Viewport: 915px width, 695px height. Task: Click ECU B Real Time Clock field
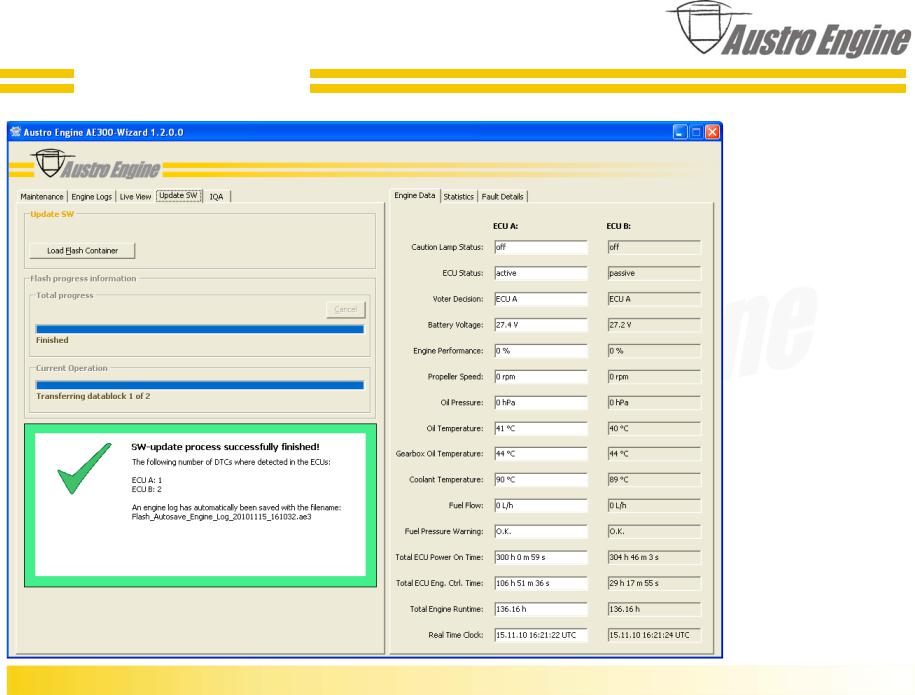click(x=654, y=635)
